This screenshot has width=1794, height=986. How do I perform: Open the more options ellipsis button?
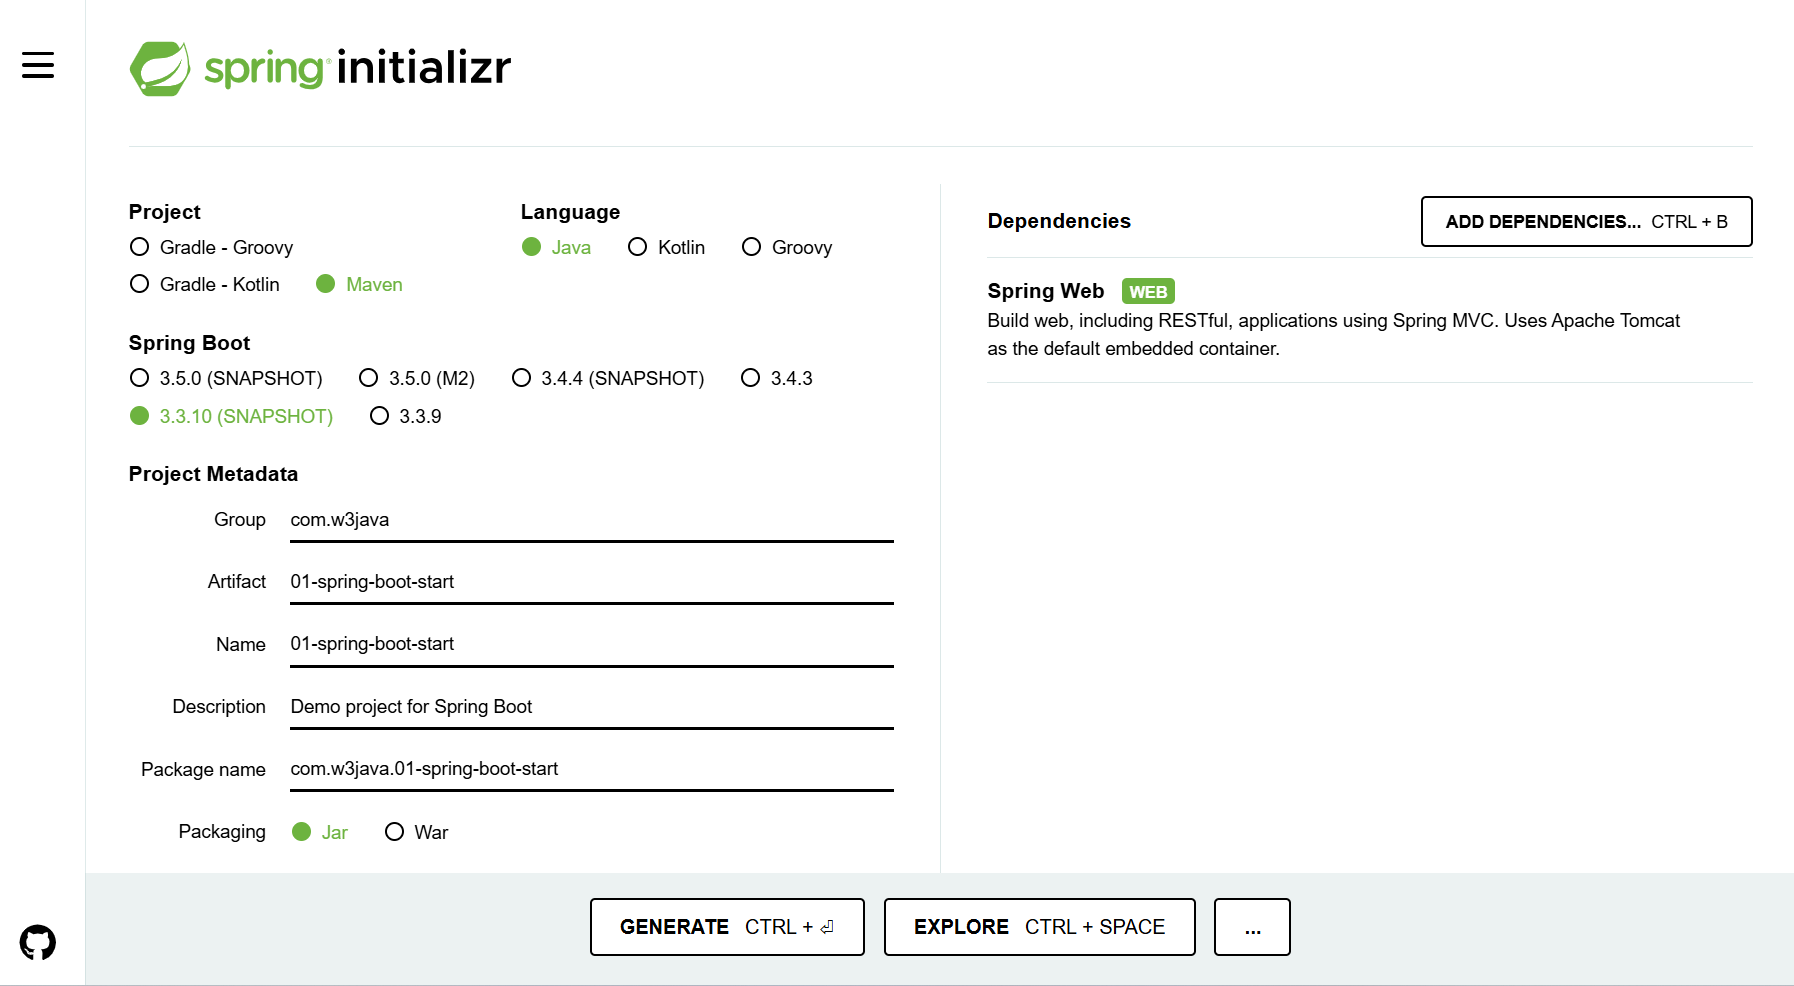click(1252, 927)
